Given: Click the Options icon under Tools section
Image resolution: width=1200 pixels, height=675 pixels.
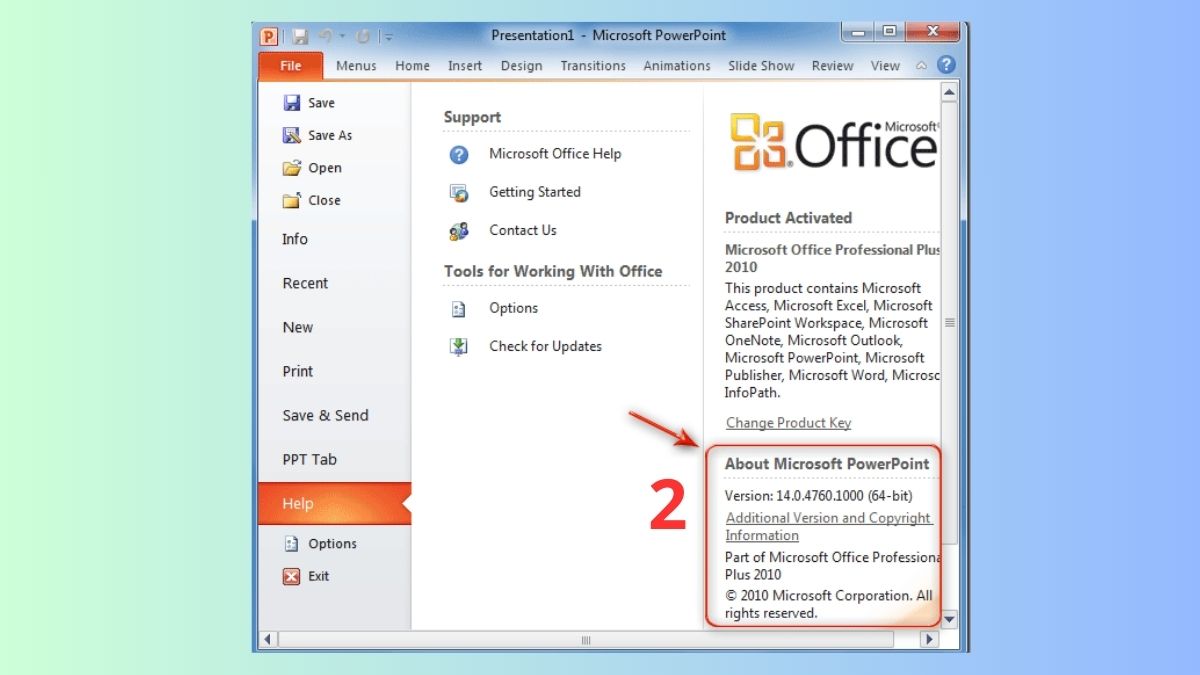Looking at the screenshot, I should pos(459,309).
